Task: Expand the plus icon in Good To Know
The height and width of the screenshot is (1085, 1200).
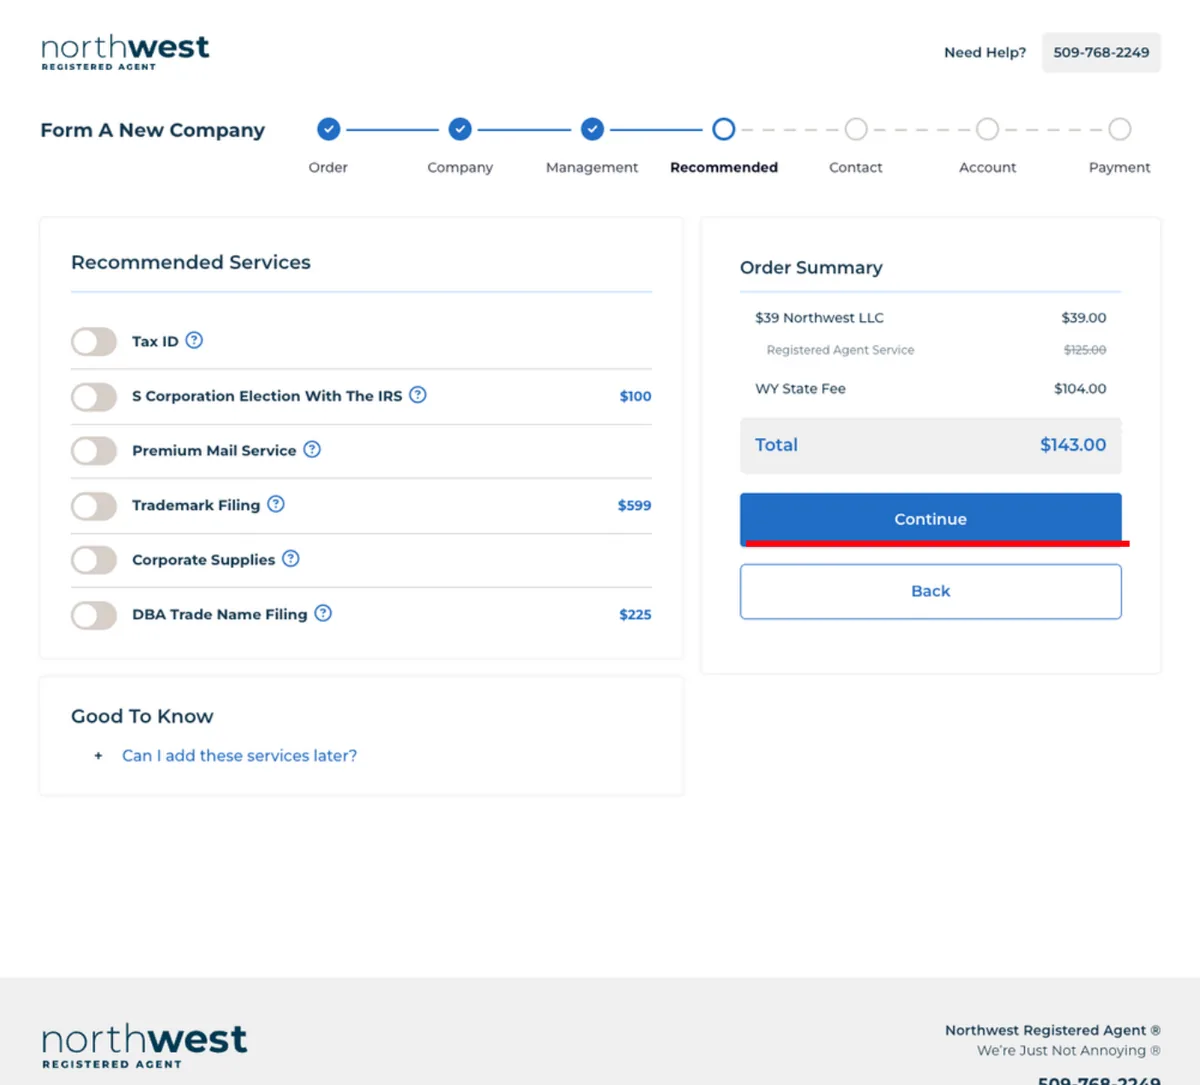Action: click(98, 756)
